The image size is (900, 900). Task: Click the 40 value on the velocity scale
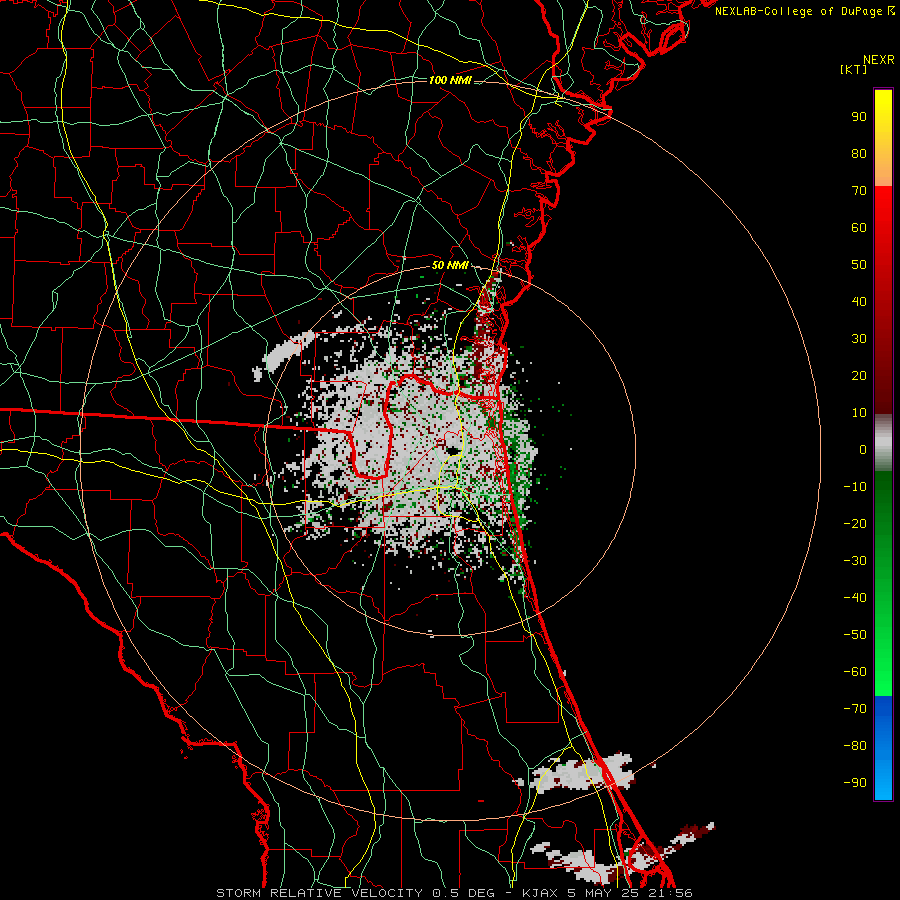click(x=859, y=302)
